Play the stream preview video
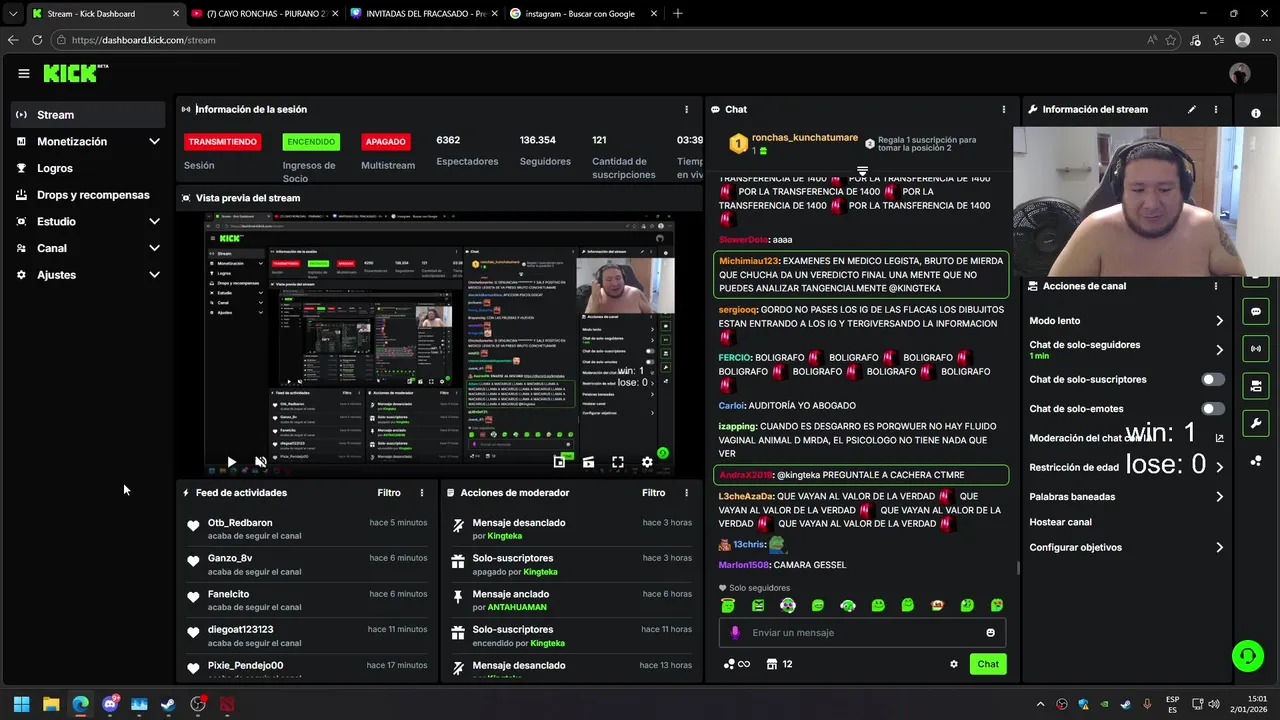Screen dimensions: 1280x720 231,462
